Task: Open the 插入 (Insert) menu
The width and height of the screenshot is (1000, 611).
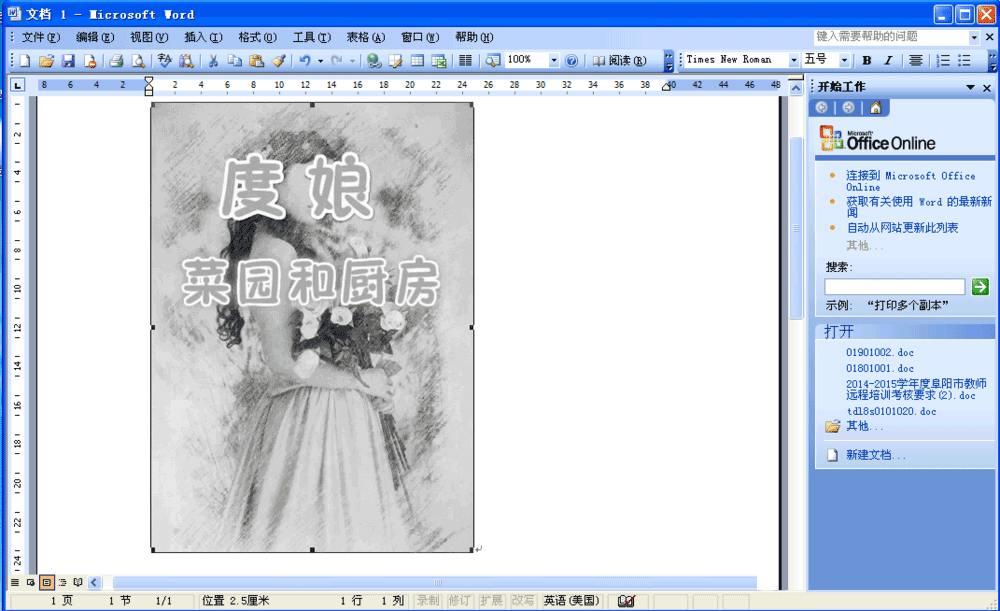Action: tap(202, 37)
